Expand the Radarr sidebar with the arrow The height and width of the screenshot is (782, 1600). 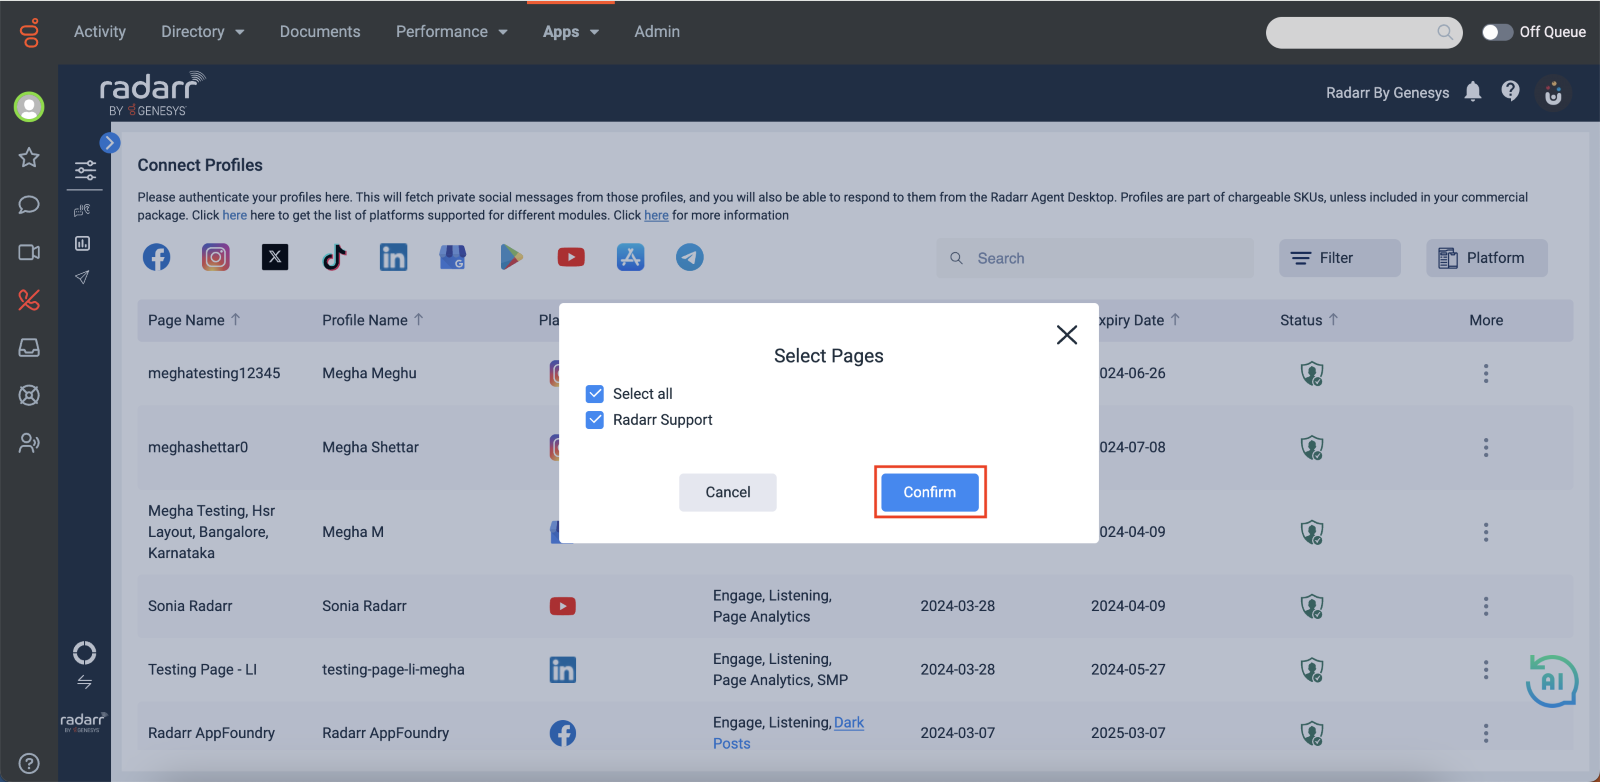tap(110, 143)
